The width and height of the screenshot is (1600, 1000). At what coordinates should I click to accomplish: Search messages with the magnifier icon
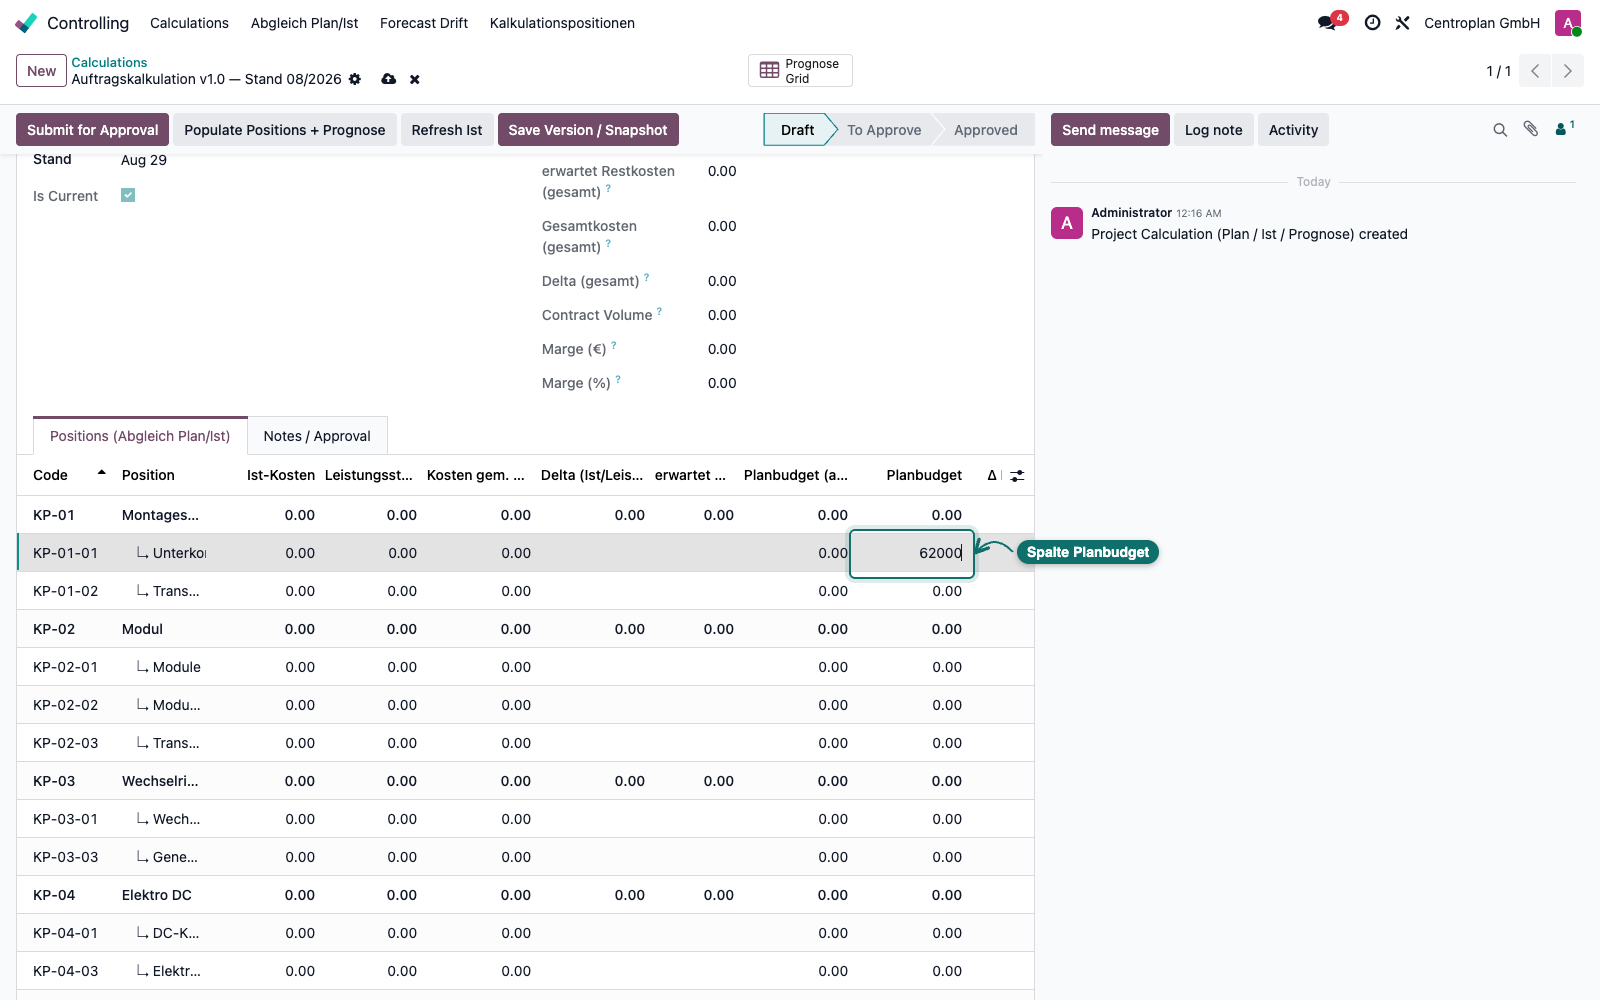(1500, 130)
